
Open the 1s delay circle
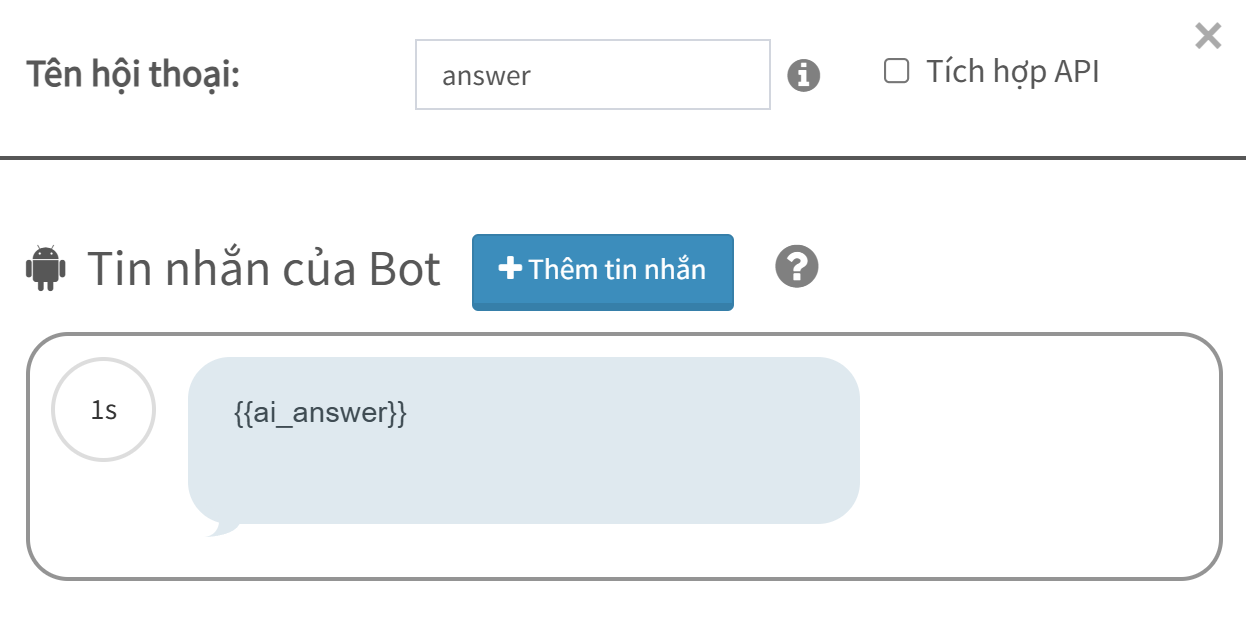104,409
